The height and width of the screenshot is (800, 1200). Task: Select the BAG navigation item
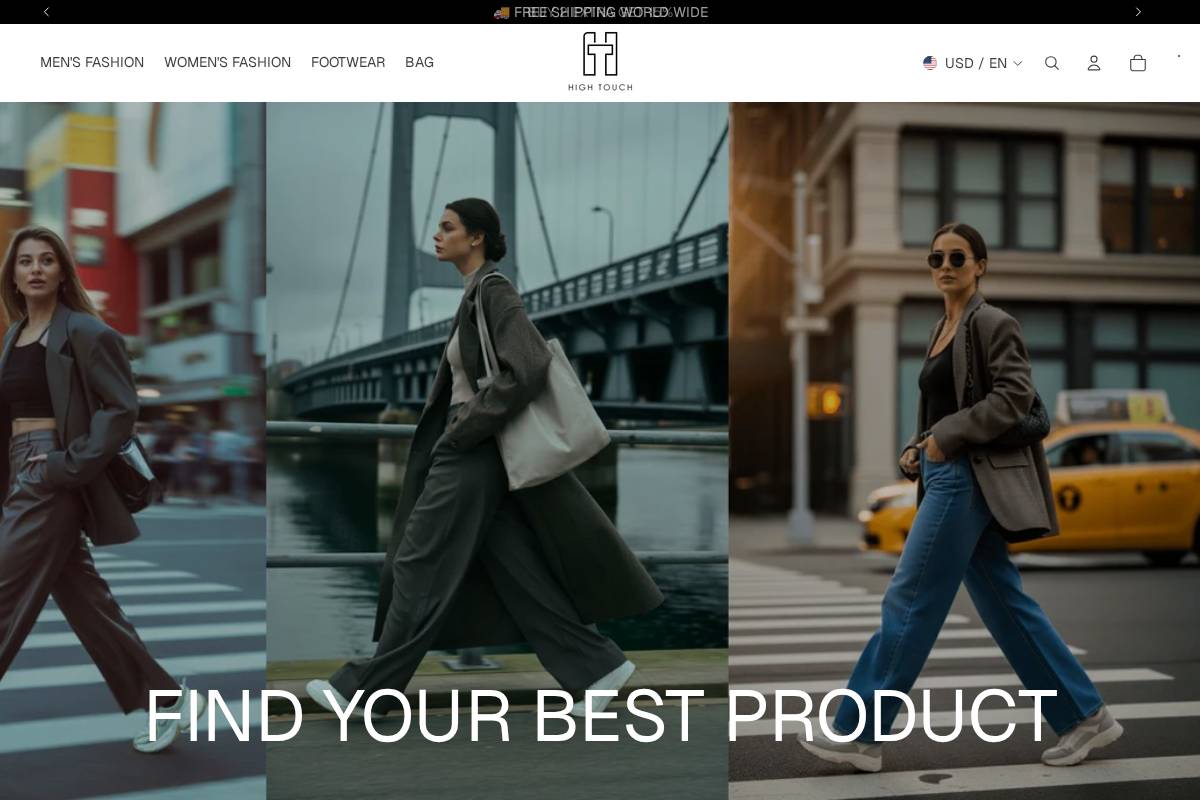(419, 62)
